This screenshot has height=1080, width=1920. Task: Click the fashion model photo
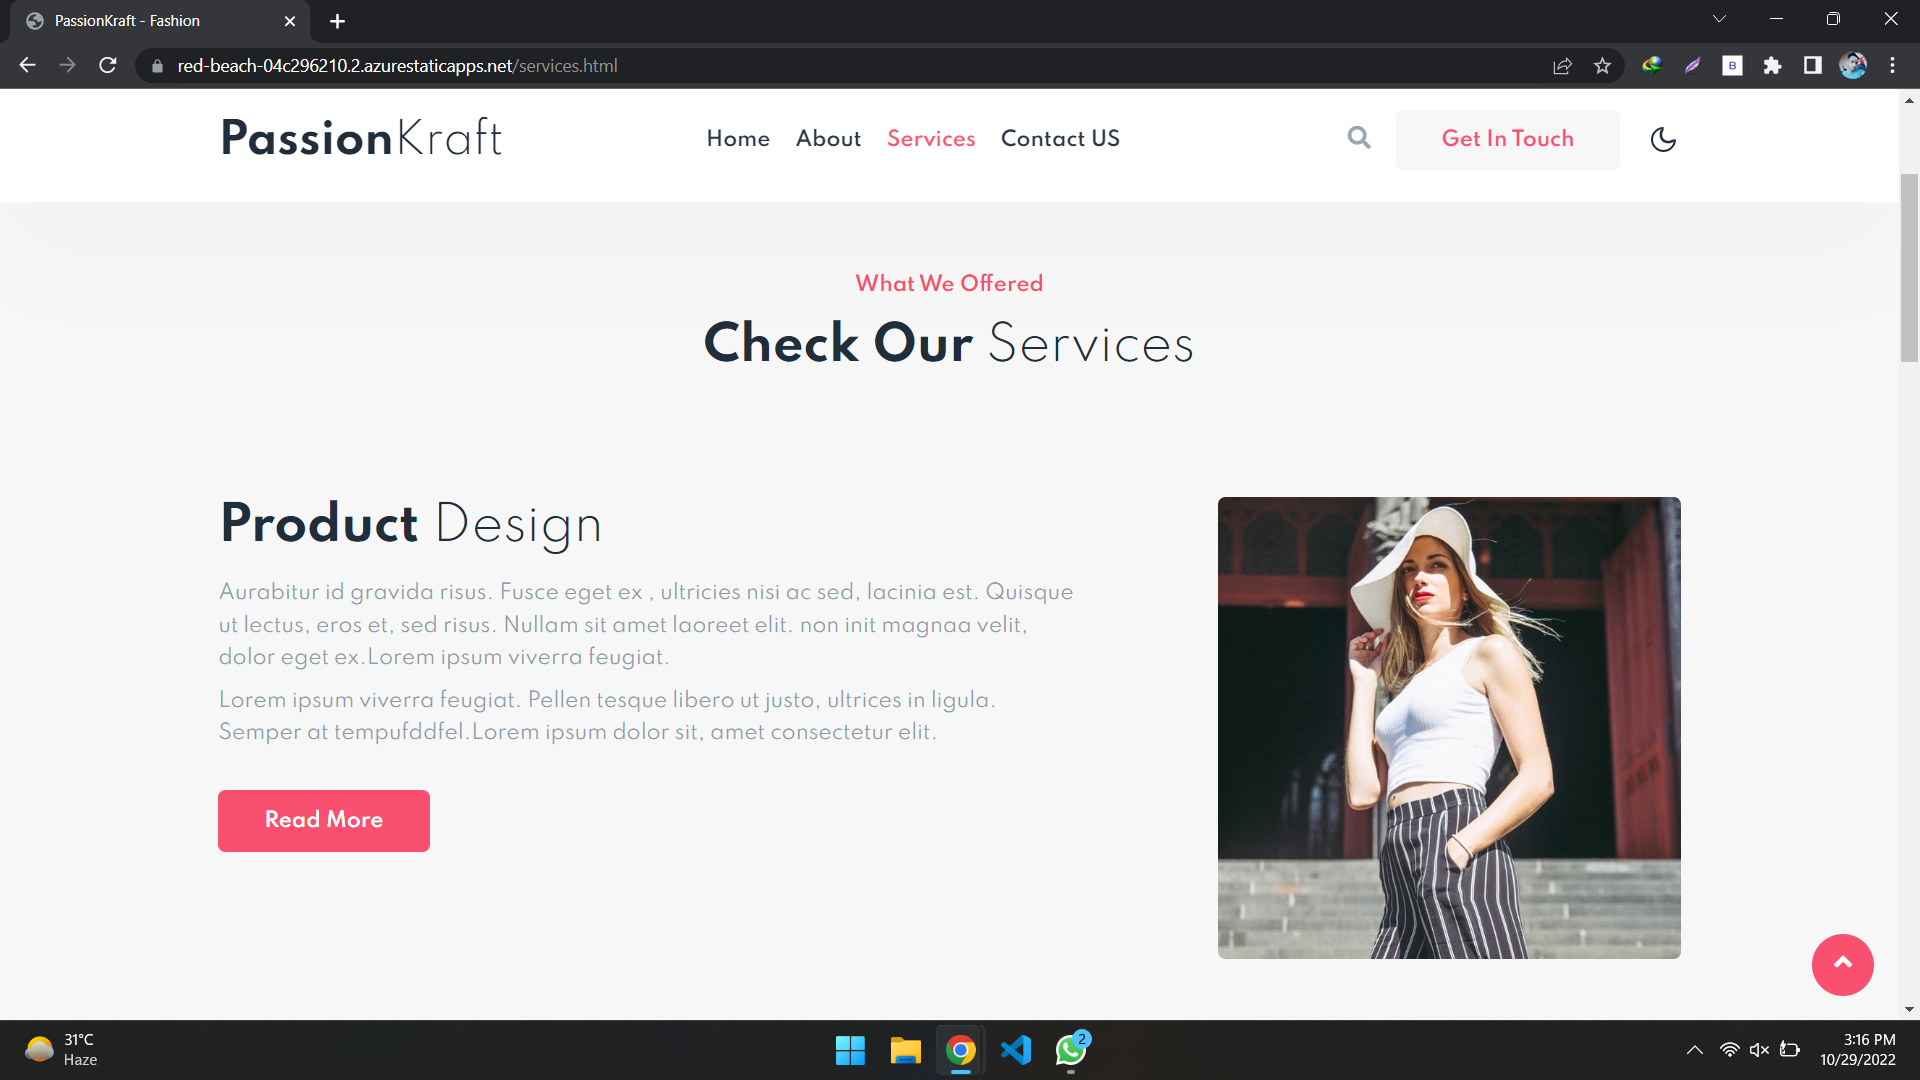pyautogui.click(x=1449, y=728)
